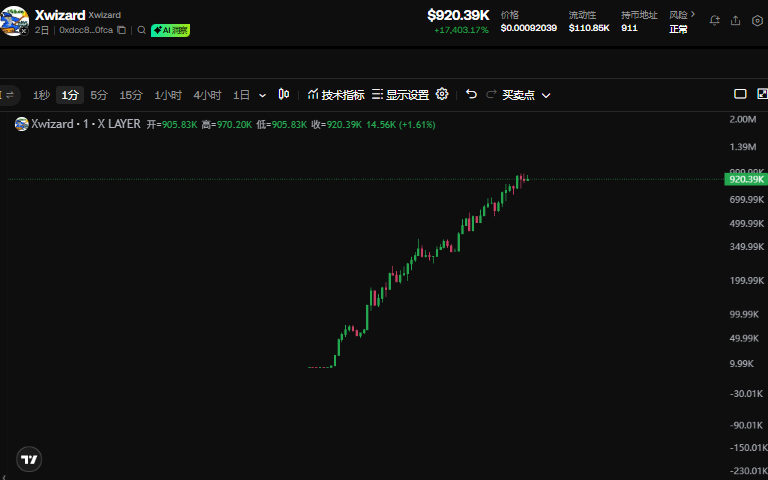Image resolution: width=768 pixels, height=480 pixels.
Task: Select the 1秒 timeframe
Action: pyautogui.click(x=41, y=95)
